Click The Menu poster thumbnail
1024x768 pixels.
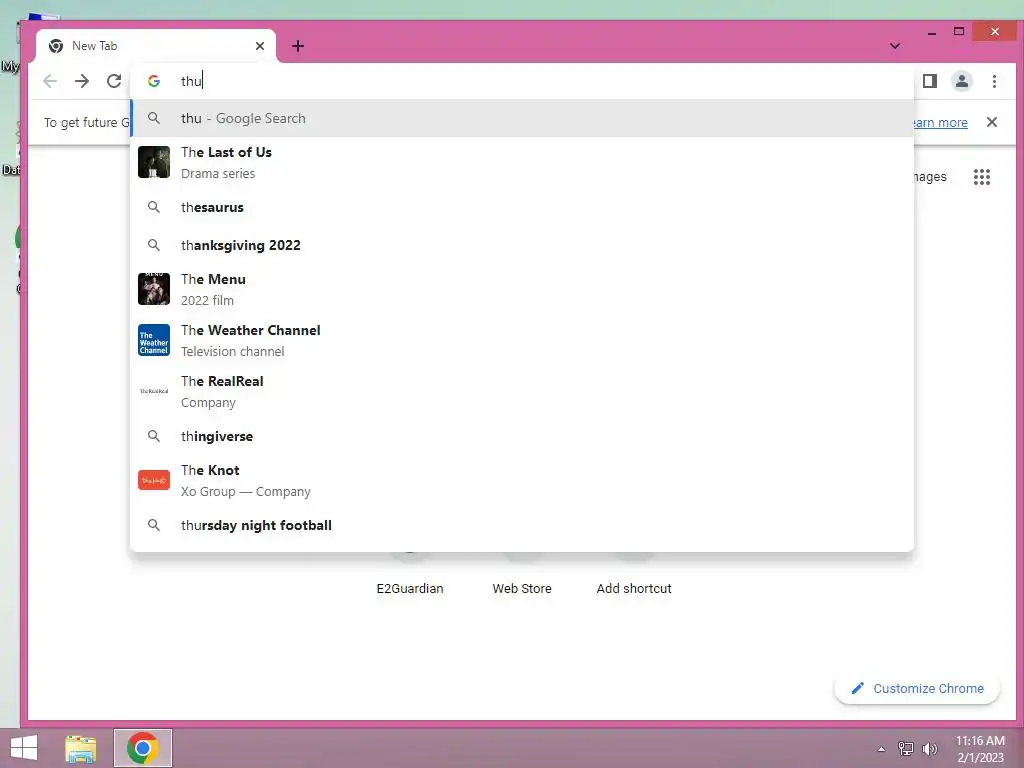(x=154, y=289)
